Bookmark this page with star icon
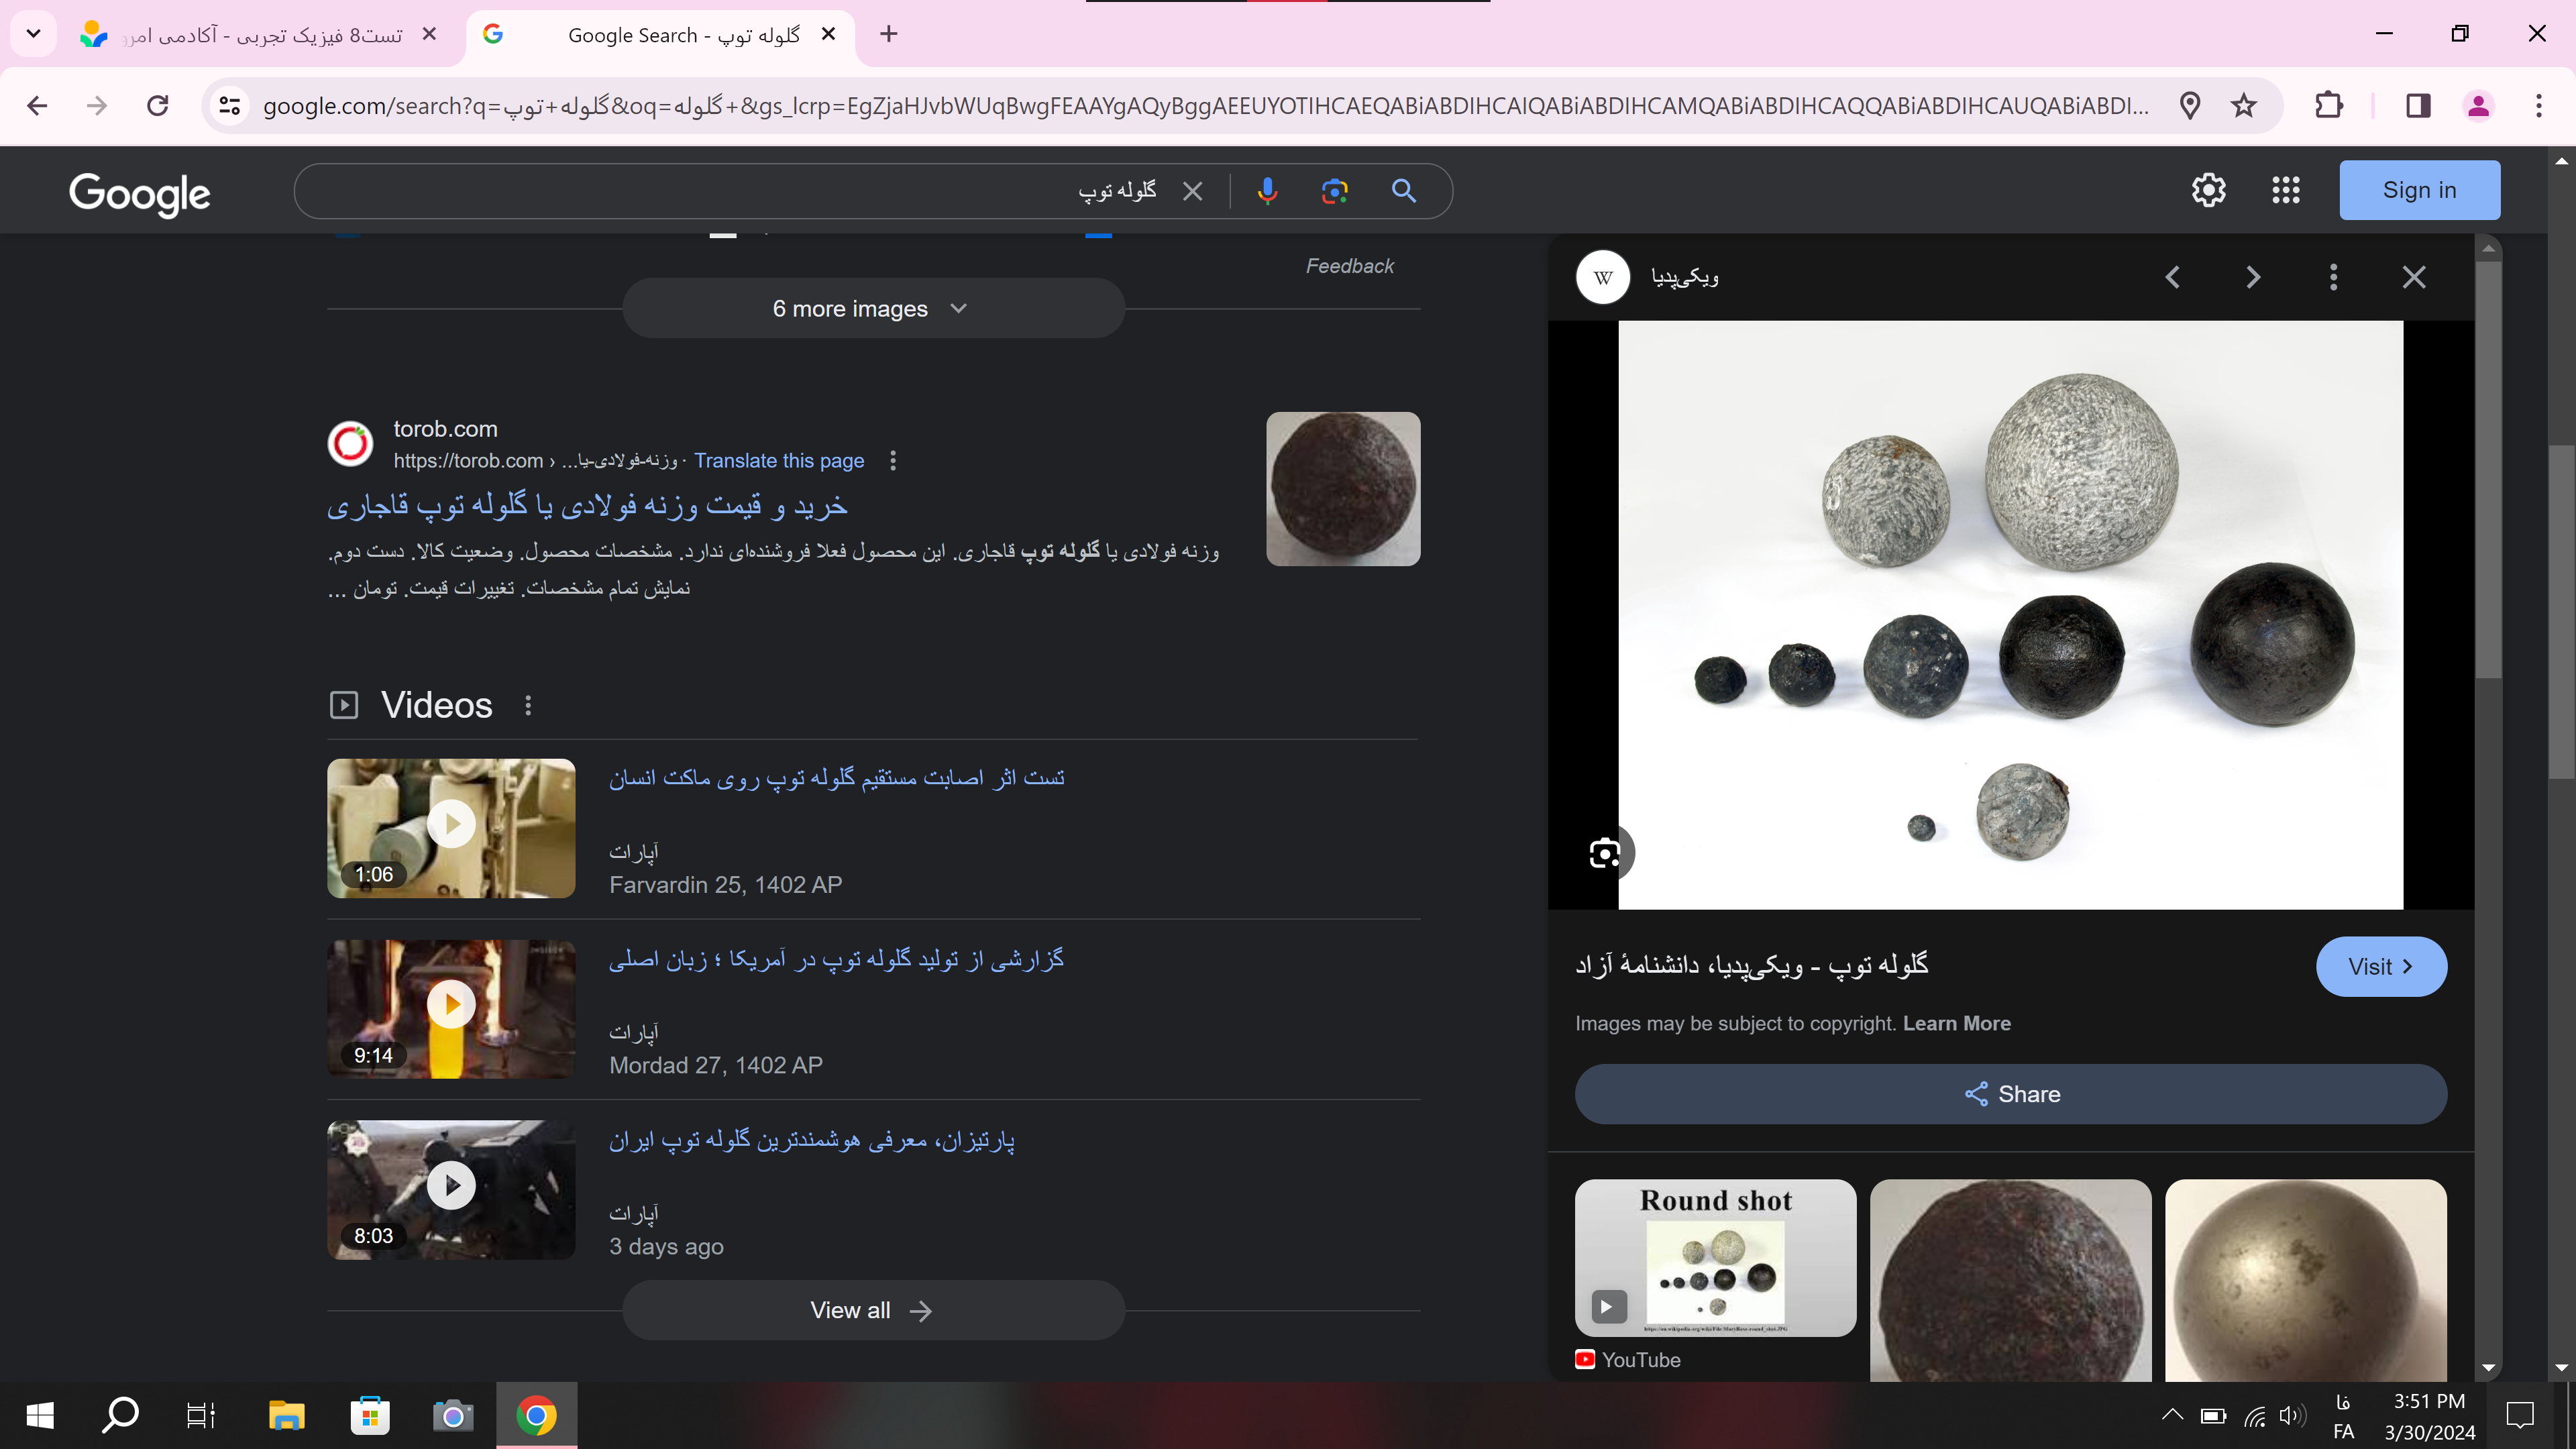 [2244, 106]
